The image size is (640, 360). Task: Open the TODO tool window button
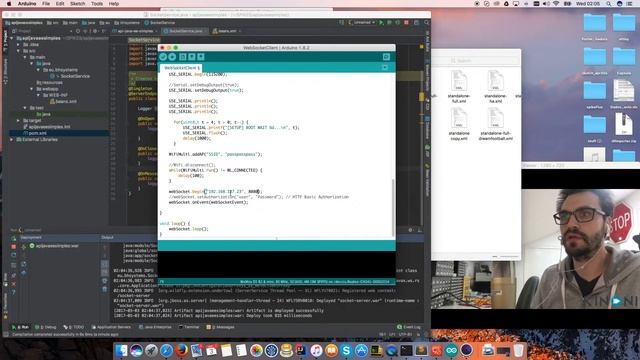coord(73,327)
